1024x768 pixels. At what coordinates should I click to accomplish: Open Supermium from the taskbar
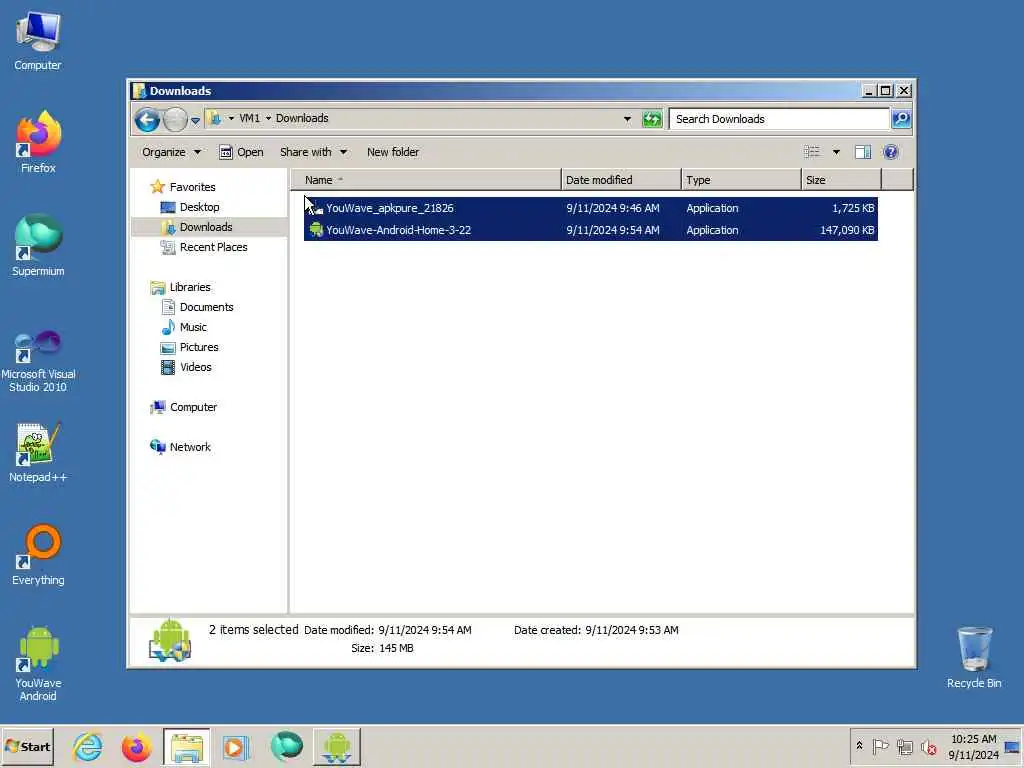click(287, 747)
